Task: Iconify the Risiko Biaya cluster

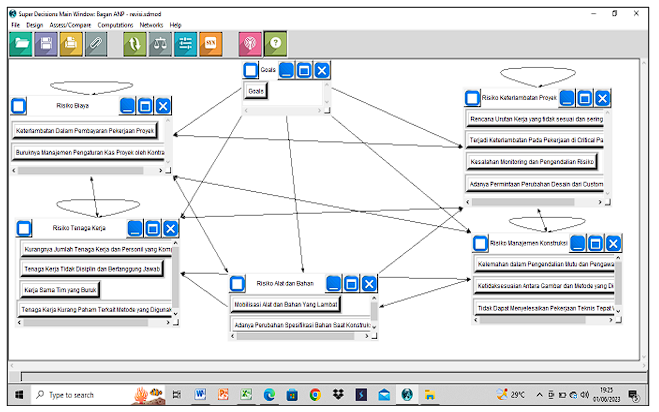Action: tap(127, 106)
